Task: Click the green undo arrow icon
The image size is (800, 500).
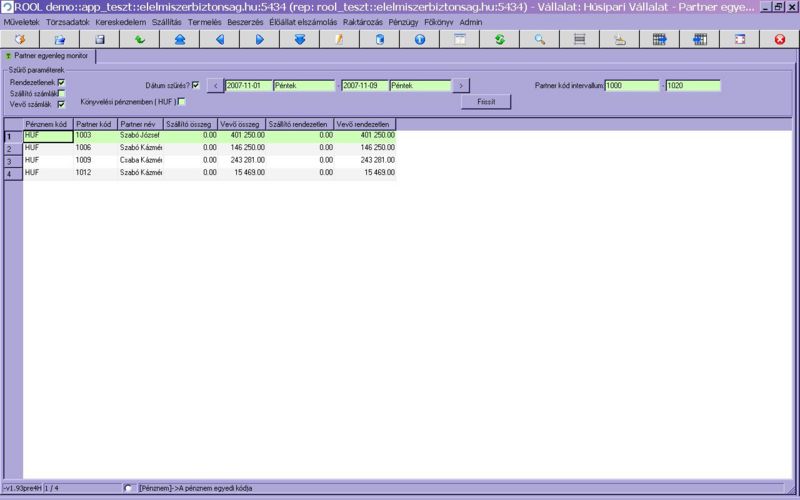Action: point(139,39)
